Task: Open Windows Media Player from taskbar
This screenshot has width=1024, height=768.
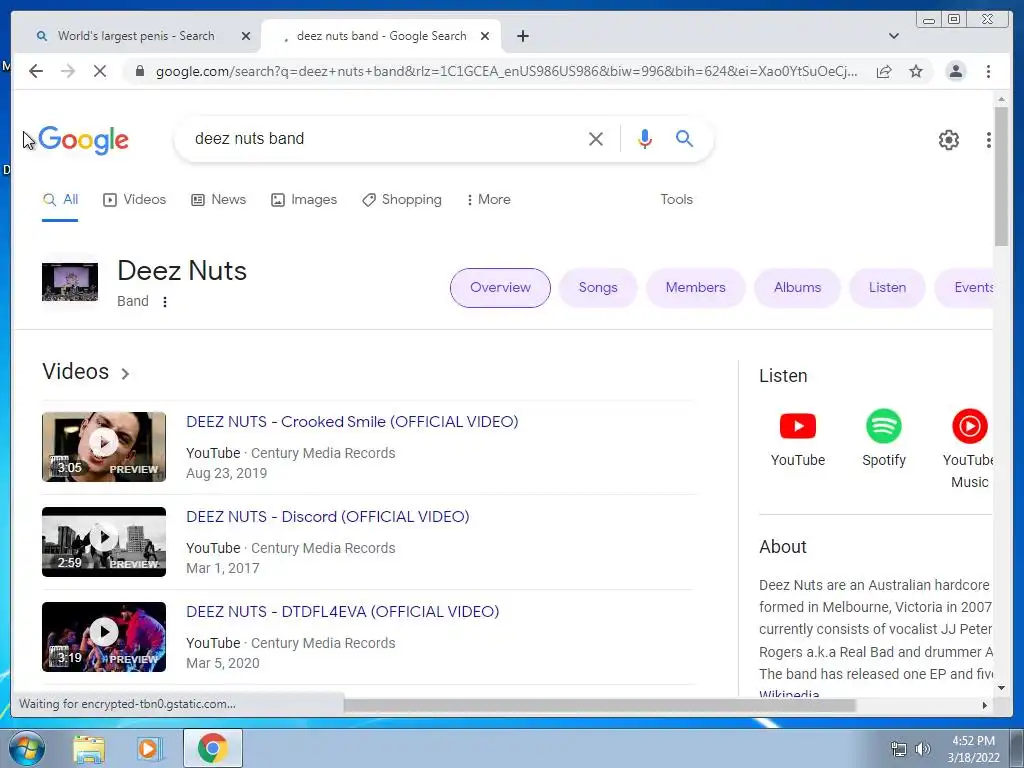Action: tap(149, 749)
